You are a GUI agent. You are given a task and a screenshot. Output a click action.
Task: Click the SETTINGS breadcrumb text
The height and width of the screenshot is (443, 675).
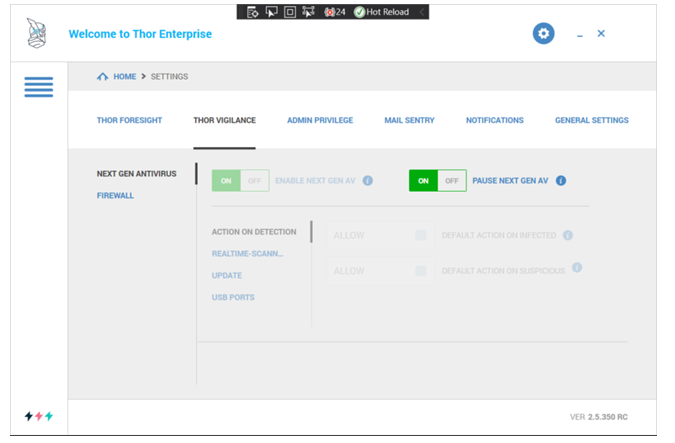tap(169, 77)
